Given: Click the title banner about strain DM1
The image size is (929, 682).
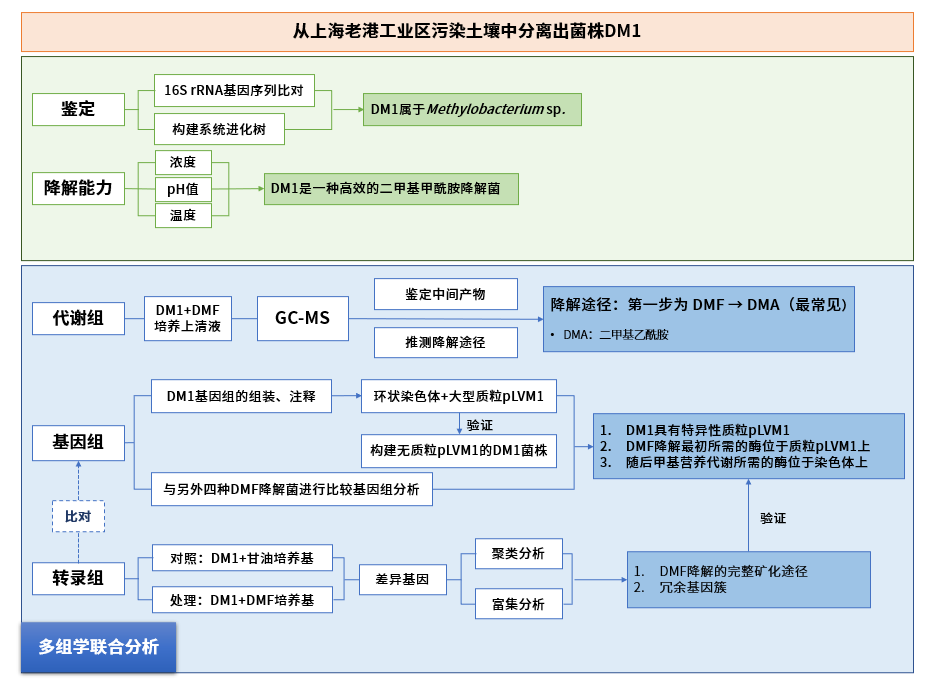Looking at the screenshot, I should tap(467, 31).
